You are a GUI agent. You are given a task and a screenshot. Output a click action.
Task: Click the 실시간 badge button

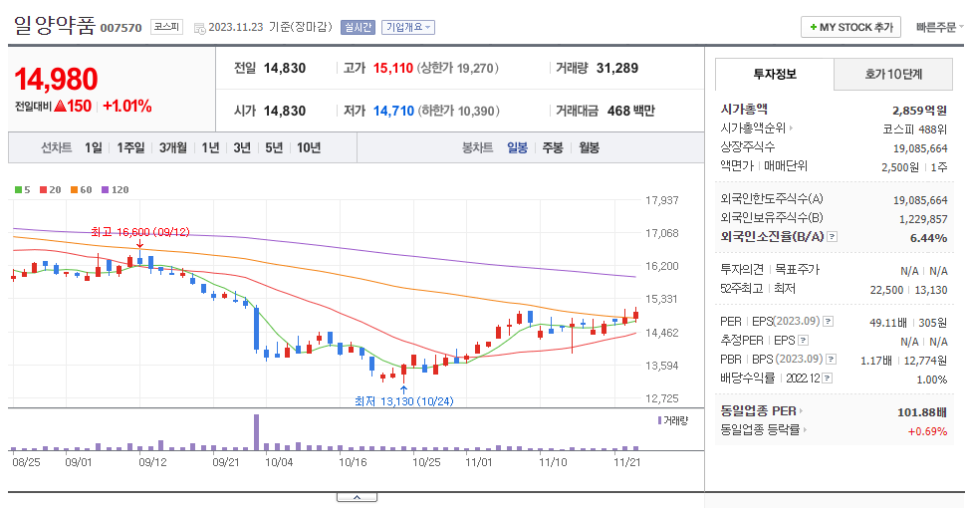(x=357, y=27)
